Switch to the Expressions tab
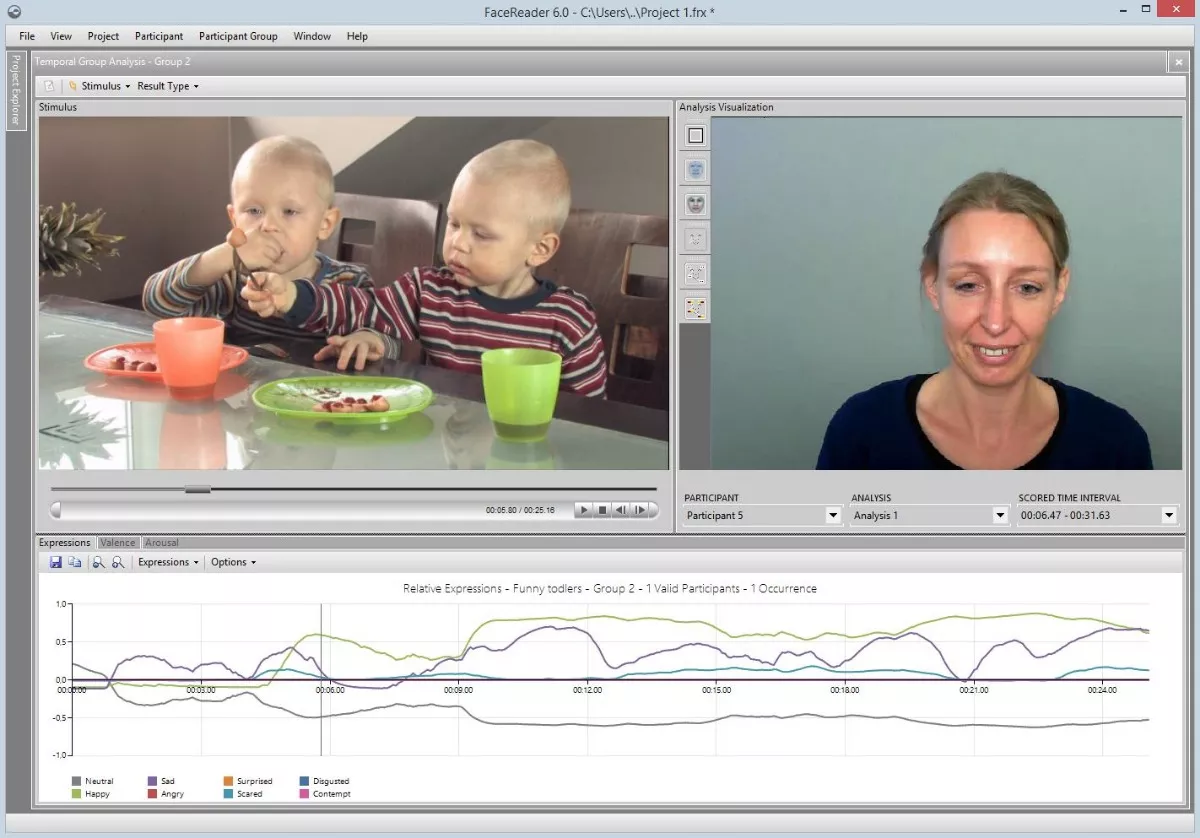Image resolution: width=1200 pixels, height=838 pixels. [65, 543]
